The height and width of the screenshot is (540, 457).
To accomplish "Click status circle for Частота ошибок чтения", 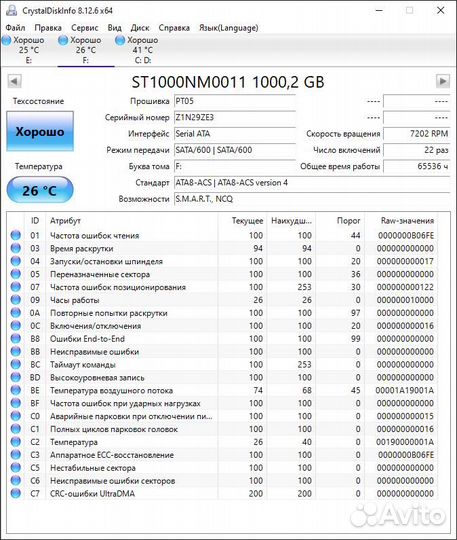I will [15, 235].
